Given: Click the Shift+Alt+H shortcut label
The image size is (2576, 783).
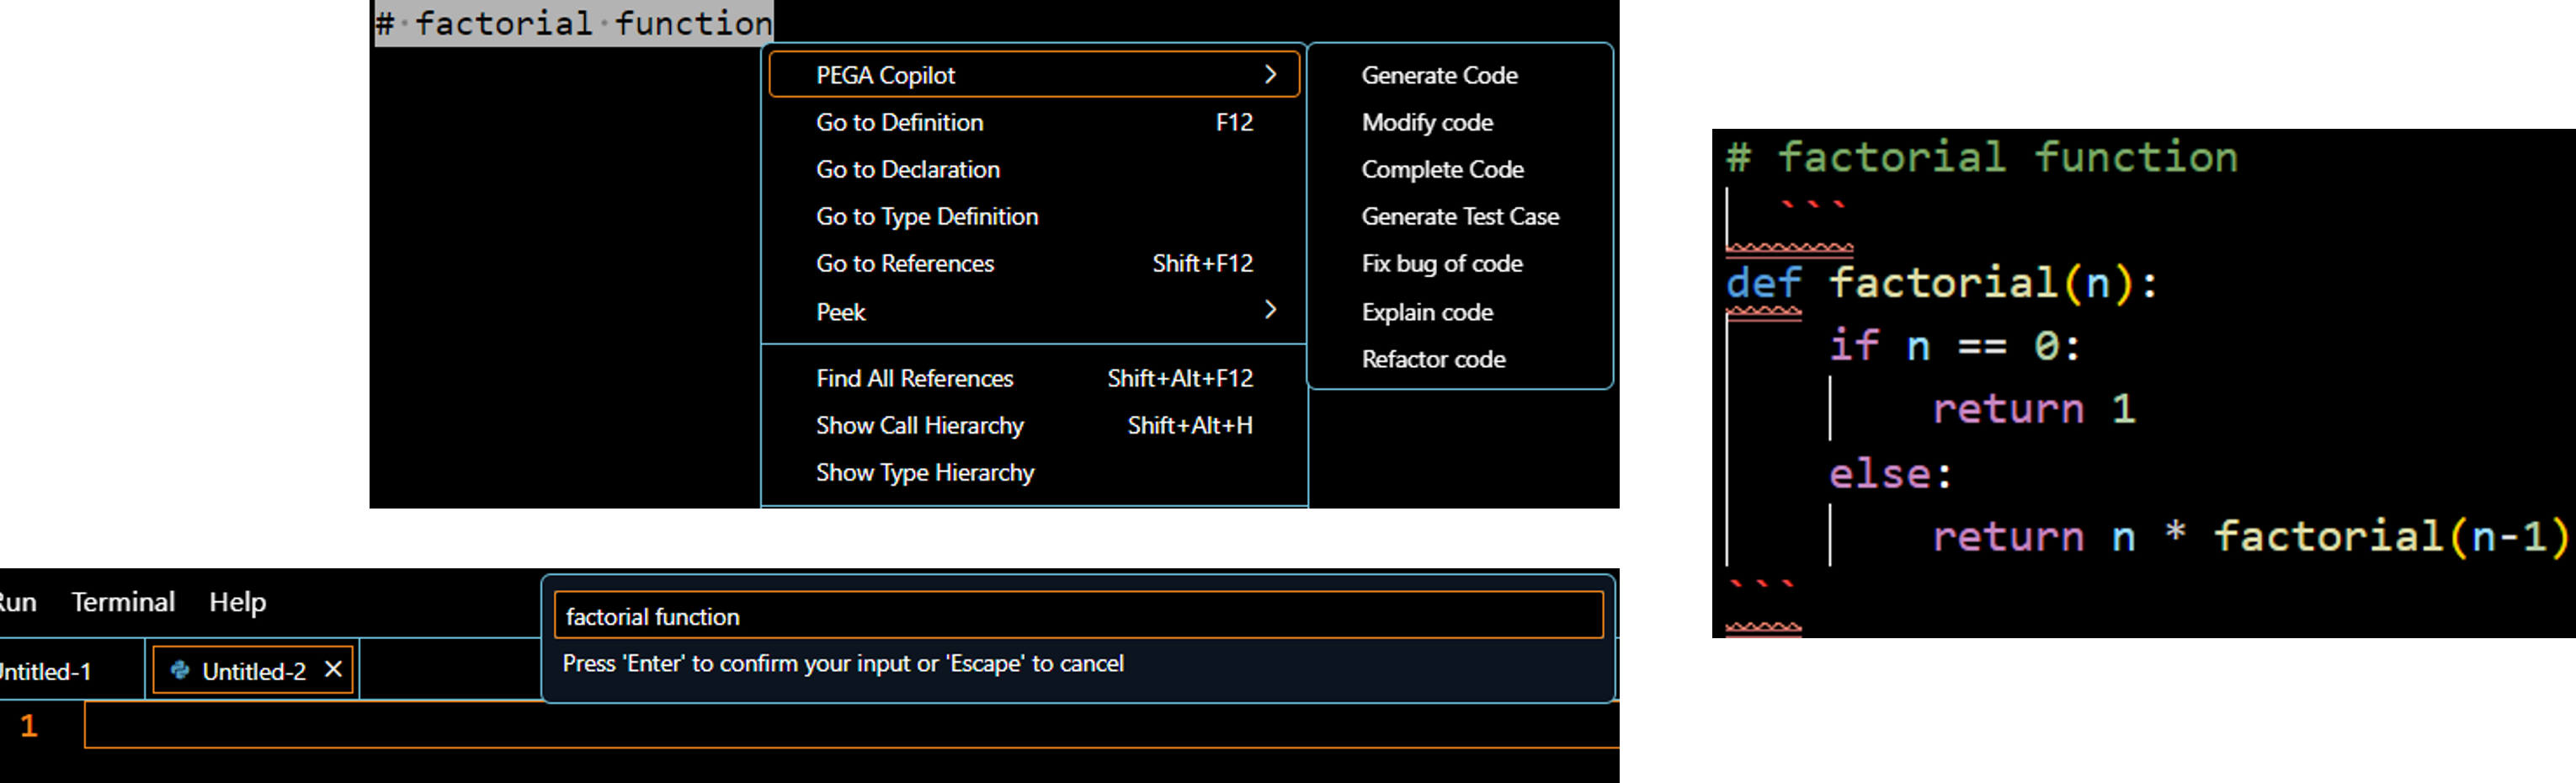Looking at the screenshot, I should [x=1190, y=425].
